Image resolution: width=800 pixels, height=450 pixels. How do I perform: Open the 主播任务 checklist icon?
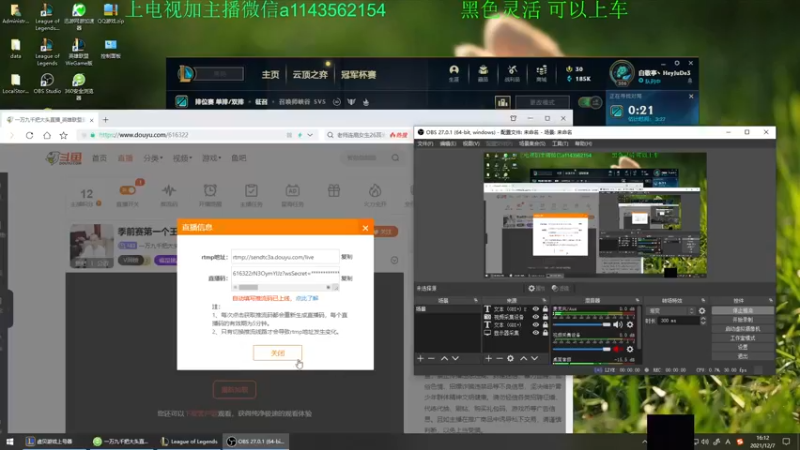(251, 191)
